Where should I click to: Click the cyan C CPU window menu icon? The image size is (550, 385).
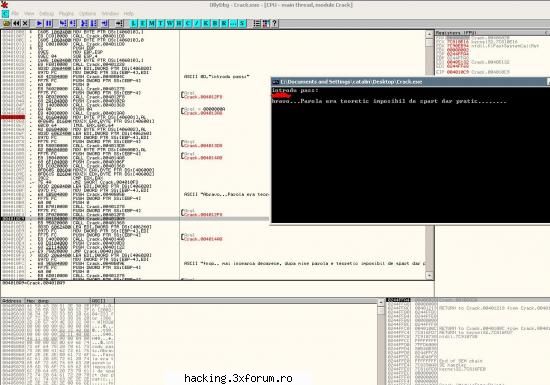click(5, 13)
